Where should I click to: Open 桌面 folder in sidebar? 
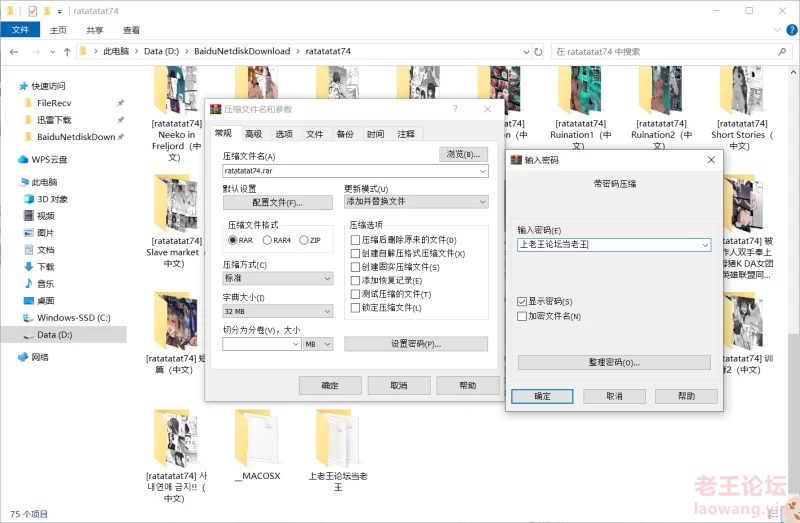click(x=45, y=301)
